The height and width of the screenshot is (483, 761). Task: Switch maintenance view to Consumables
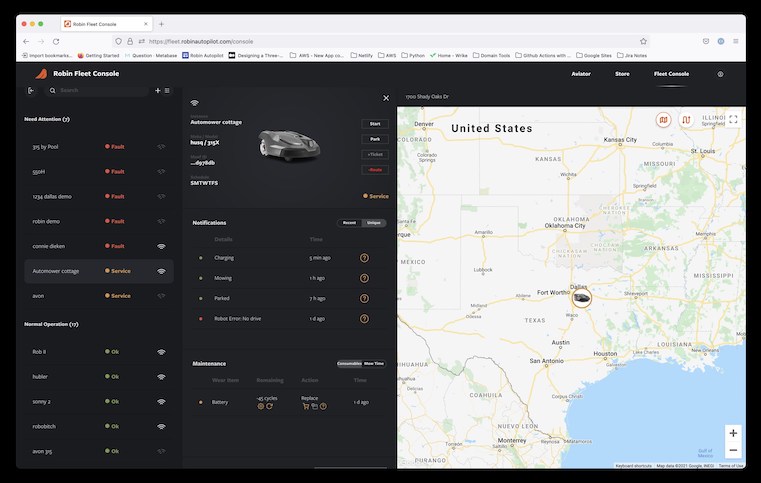click(x=349, y=364)
